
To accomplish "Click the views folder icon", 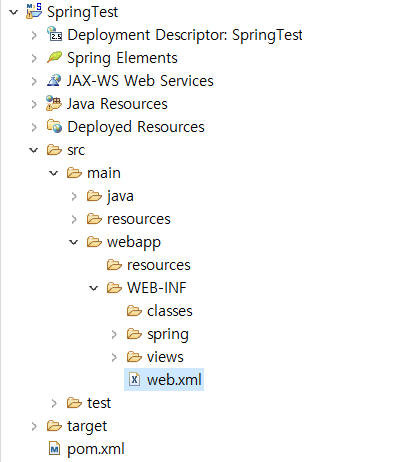I will click(x=134, y=357).
